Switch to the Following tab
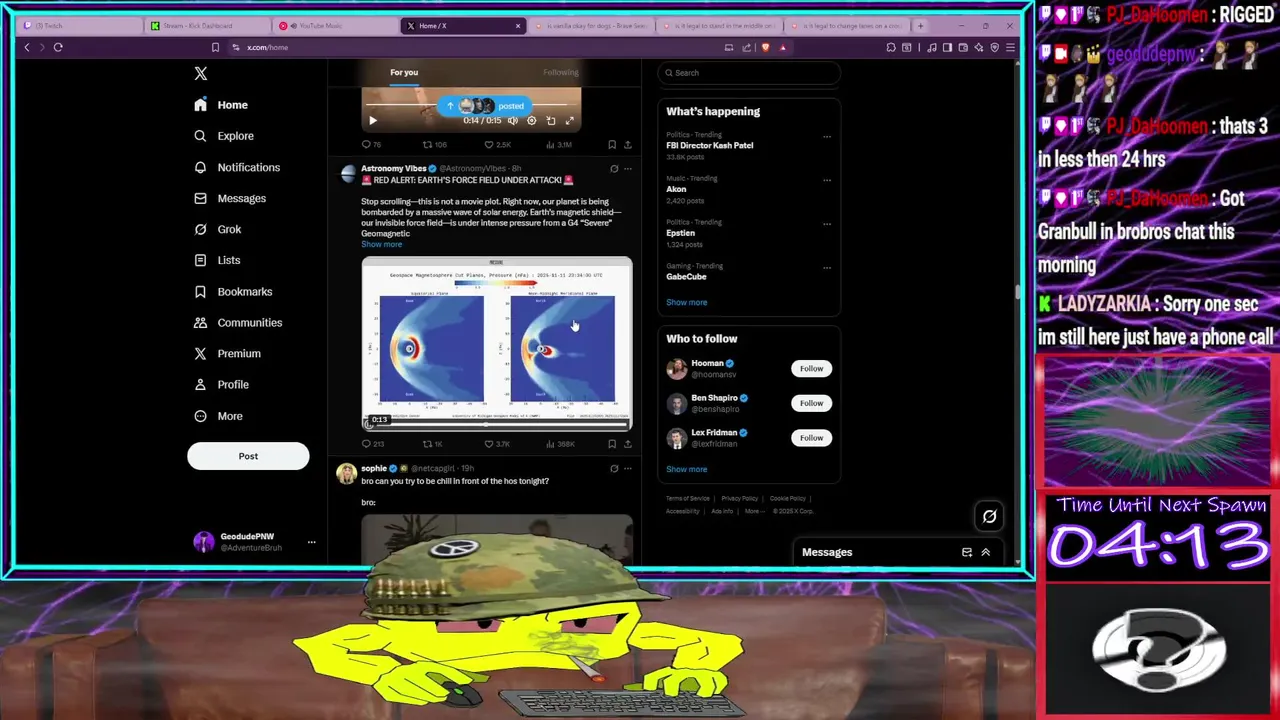The width and height of the screenshot is (1280, 720). click(x=561, y=72)
